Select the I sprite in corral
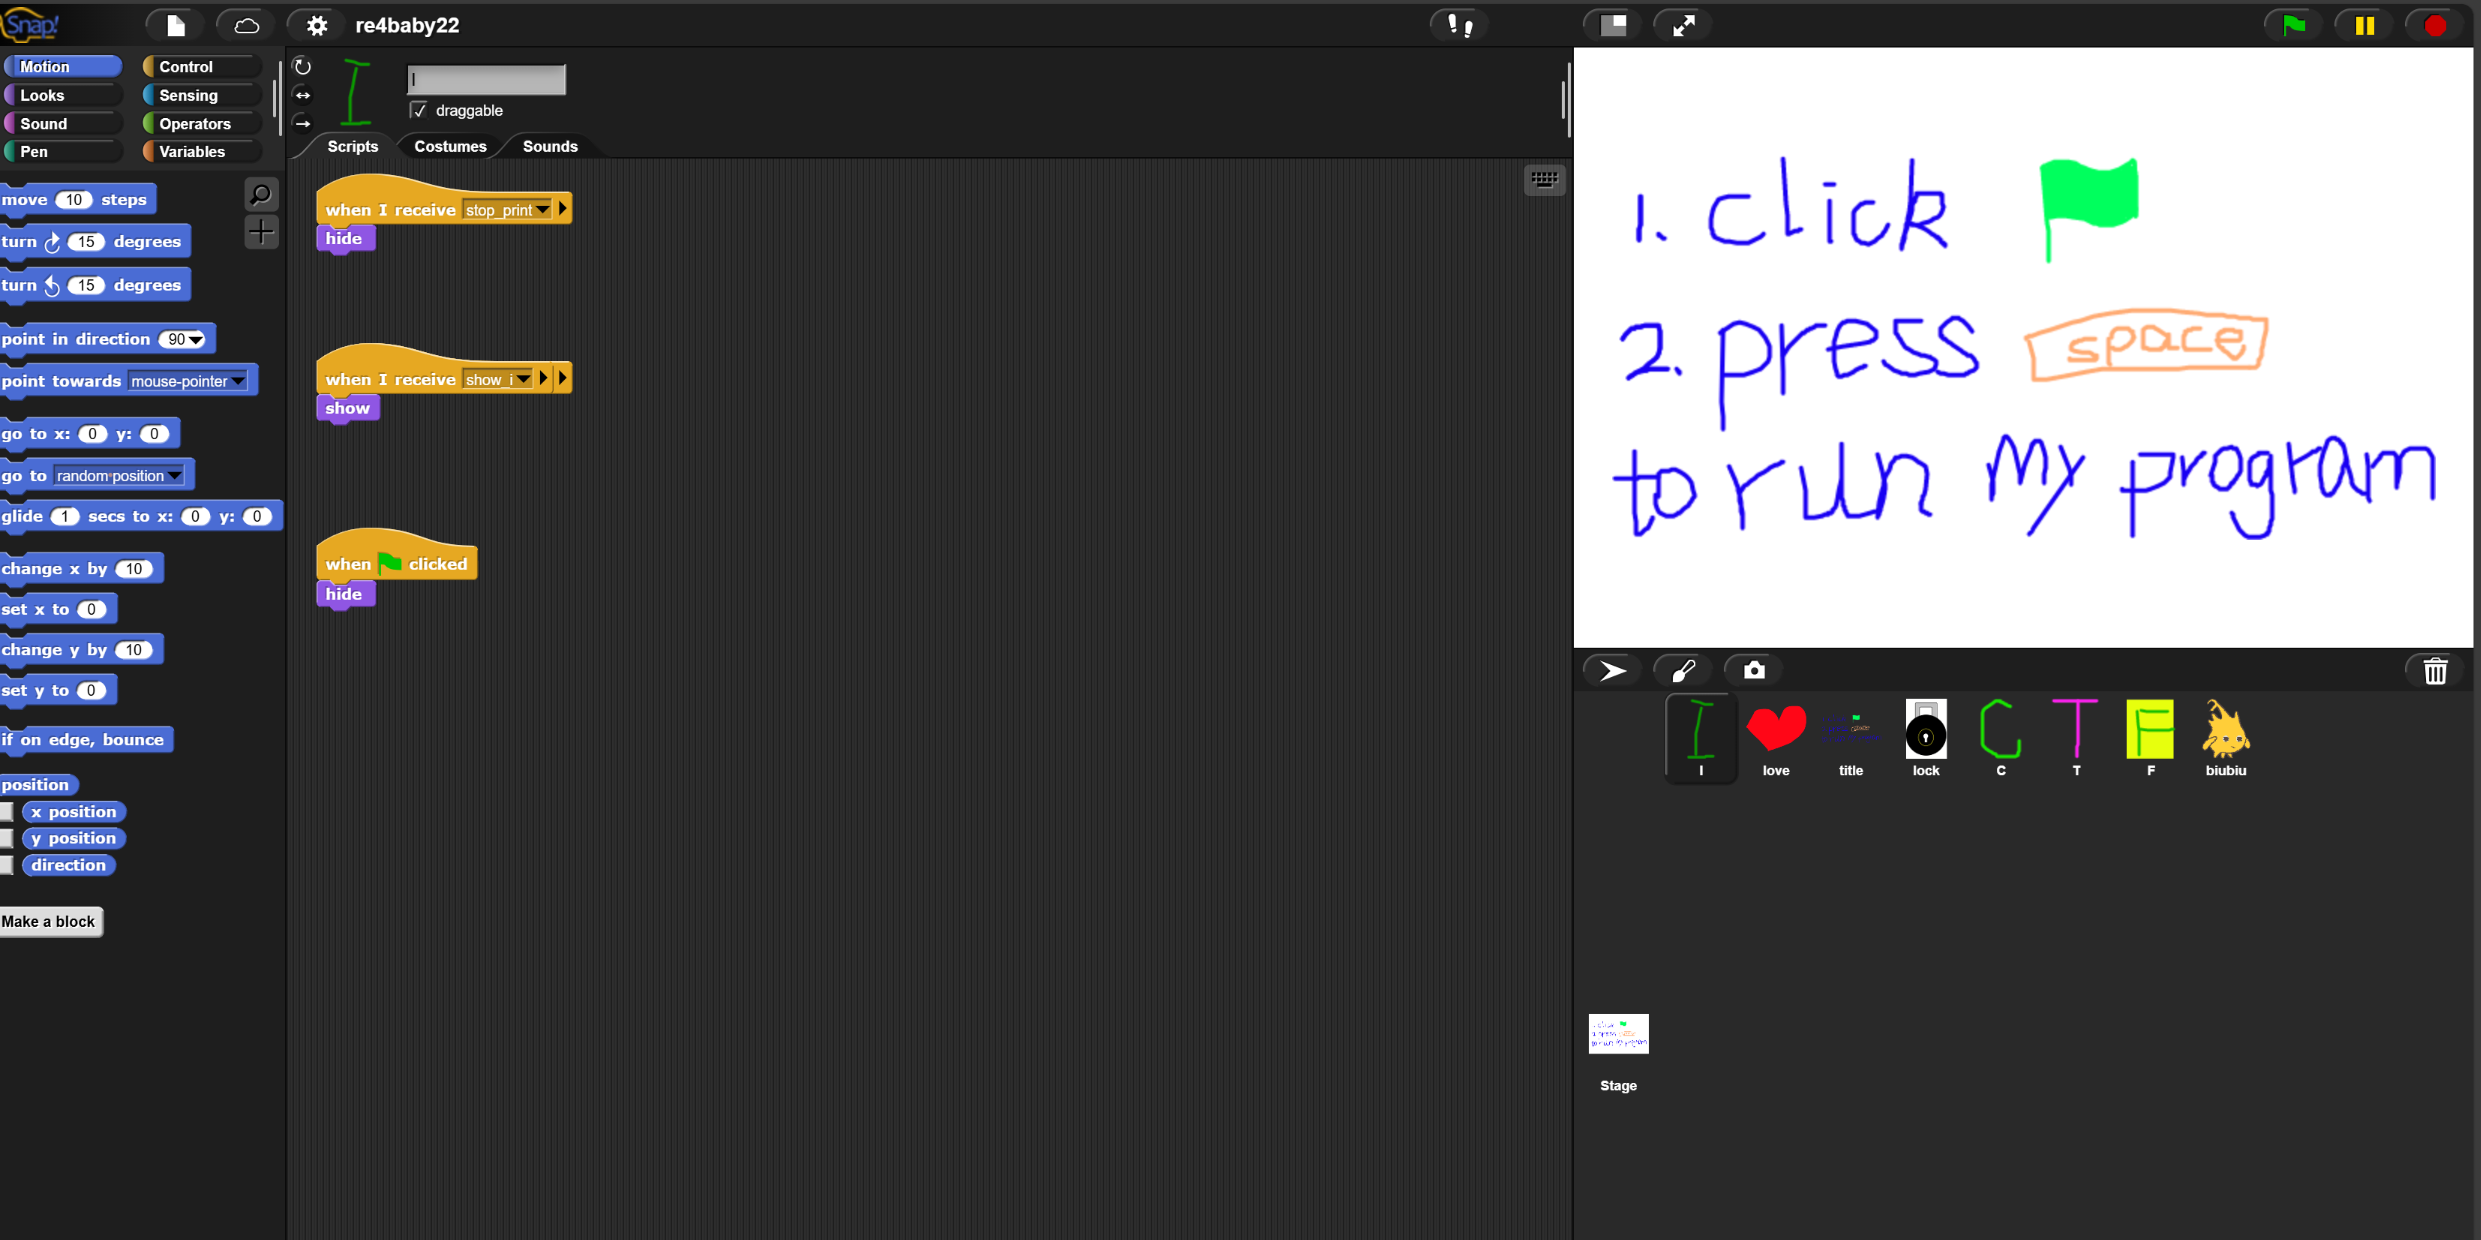2481x1240 pixels. tap(1701, 738)
